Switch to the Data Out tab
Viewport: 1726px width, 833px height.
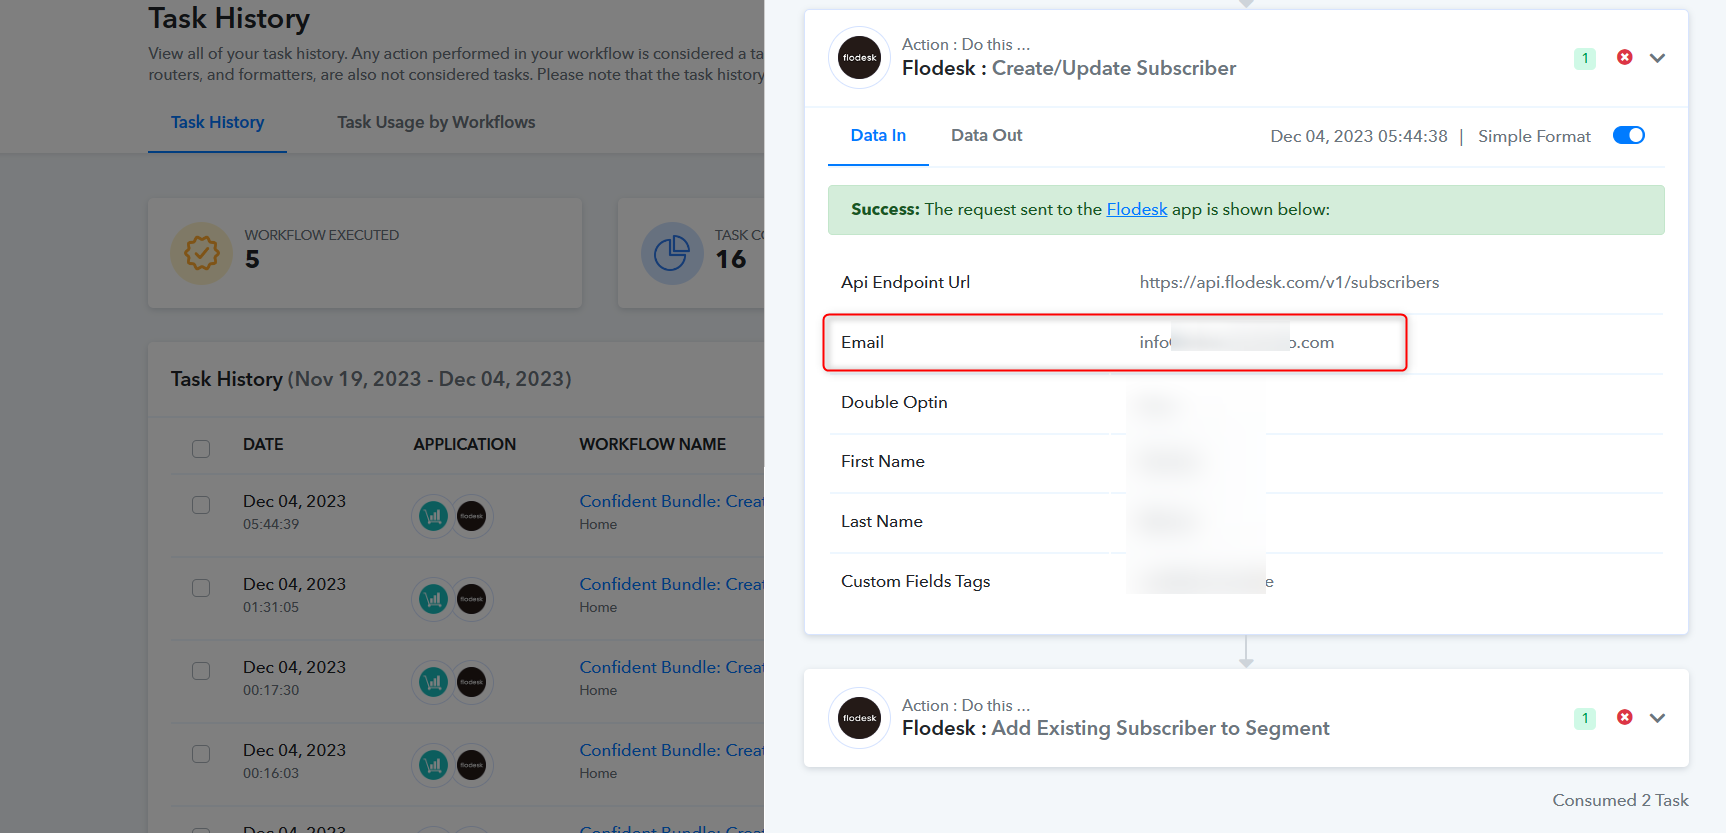coord(986,136)
